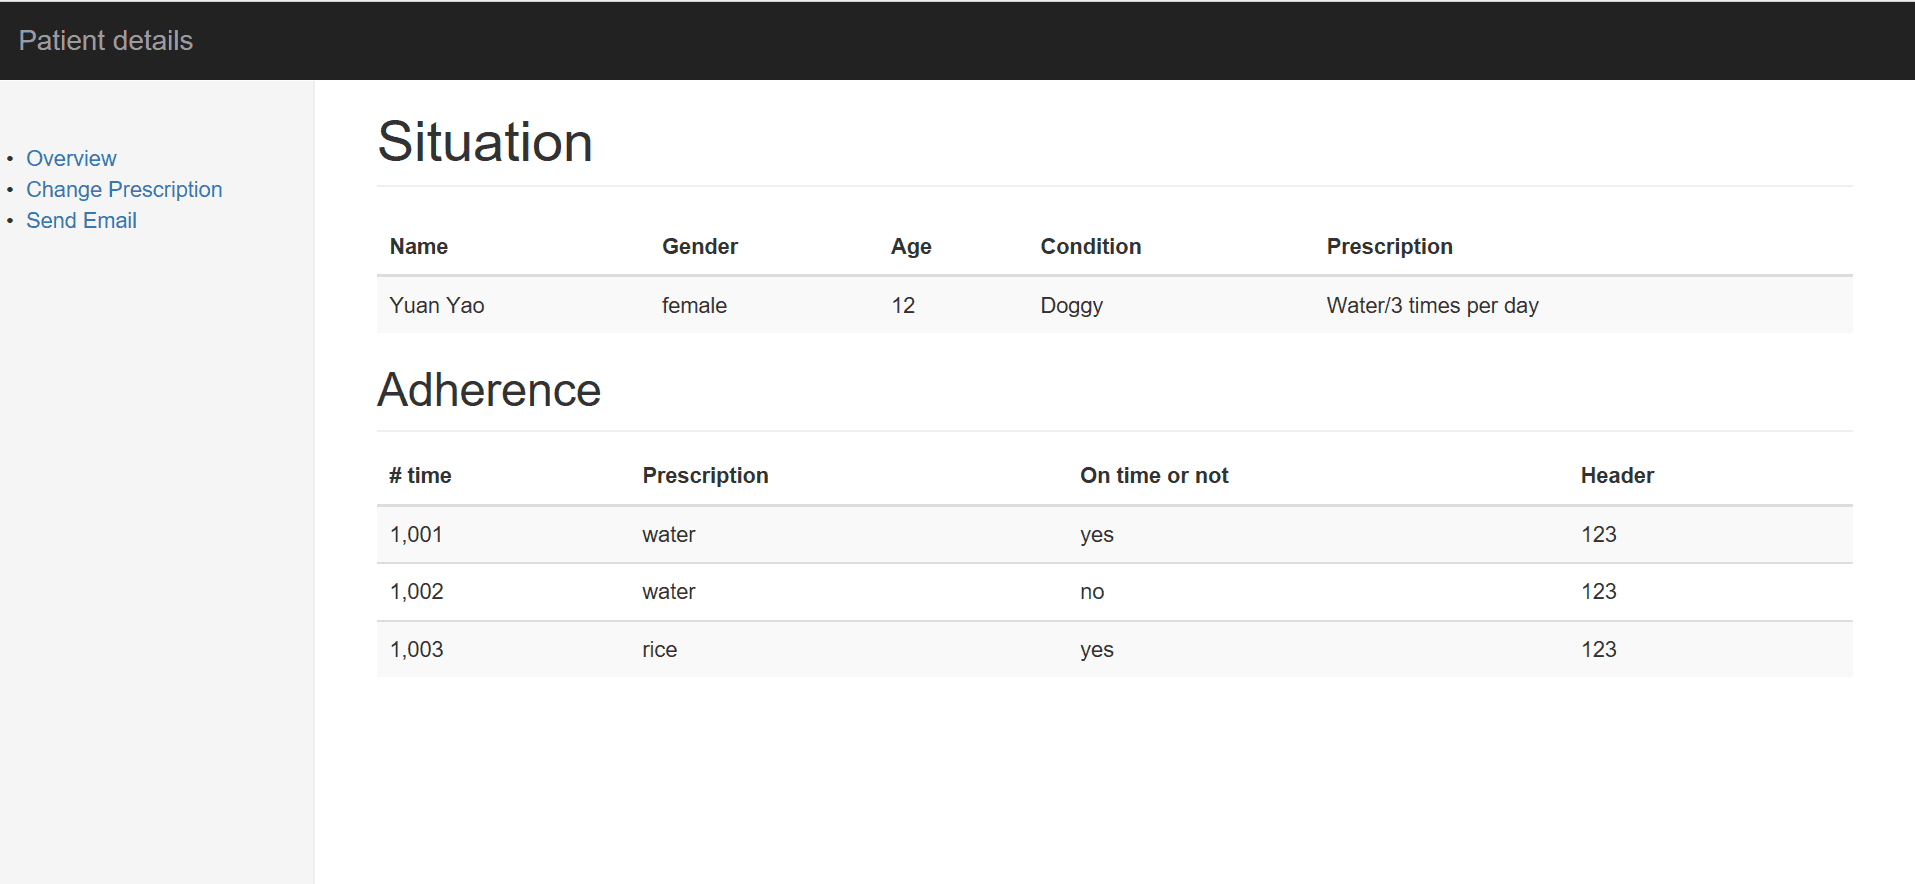The image size is (1915, 884).
Task: Click the rice prescription cell
Action: click(x=660, y=650)
